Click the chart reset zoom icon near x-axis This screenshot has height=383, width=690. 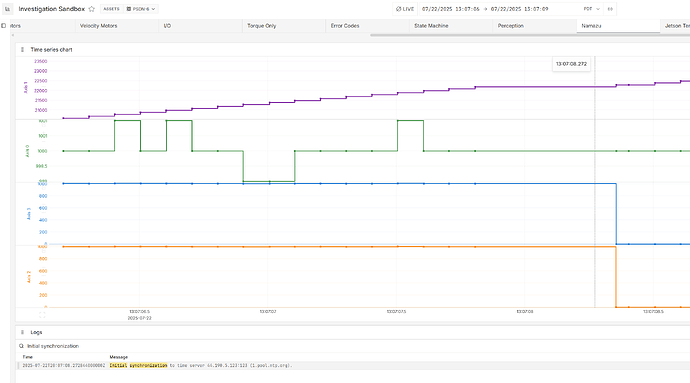[x=42, y=315]
